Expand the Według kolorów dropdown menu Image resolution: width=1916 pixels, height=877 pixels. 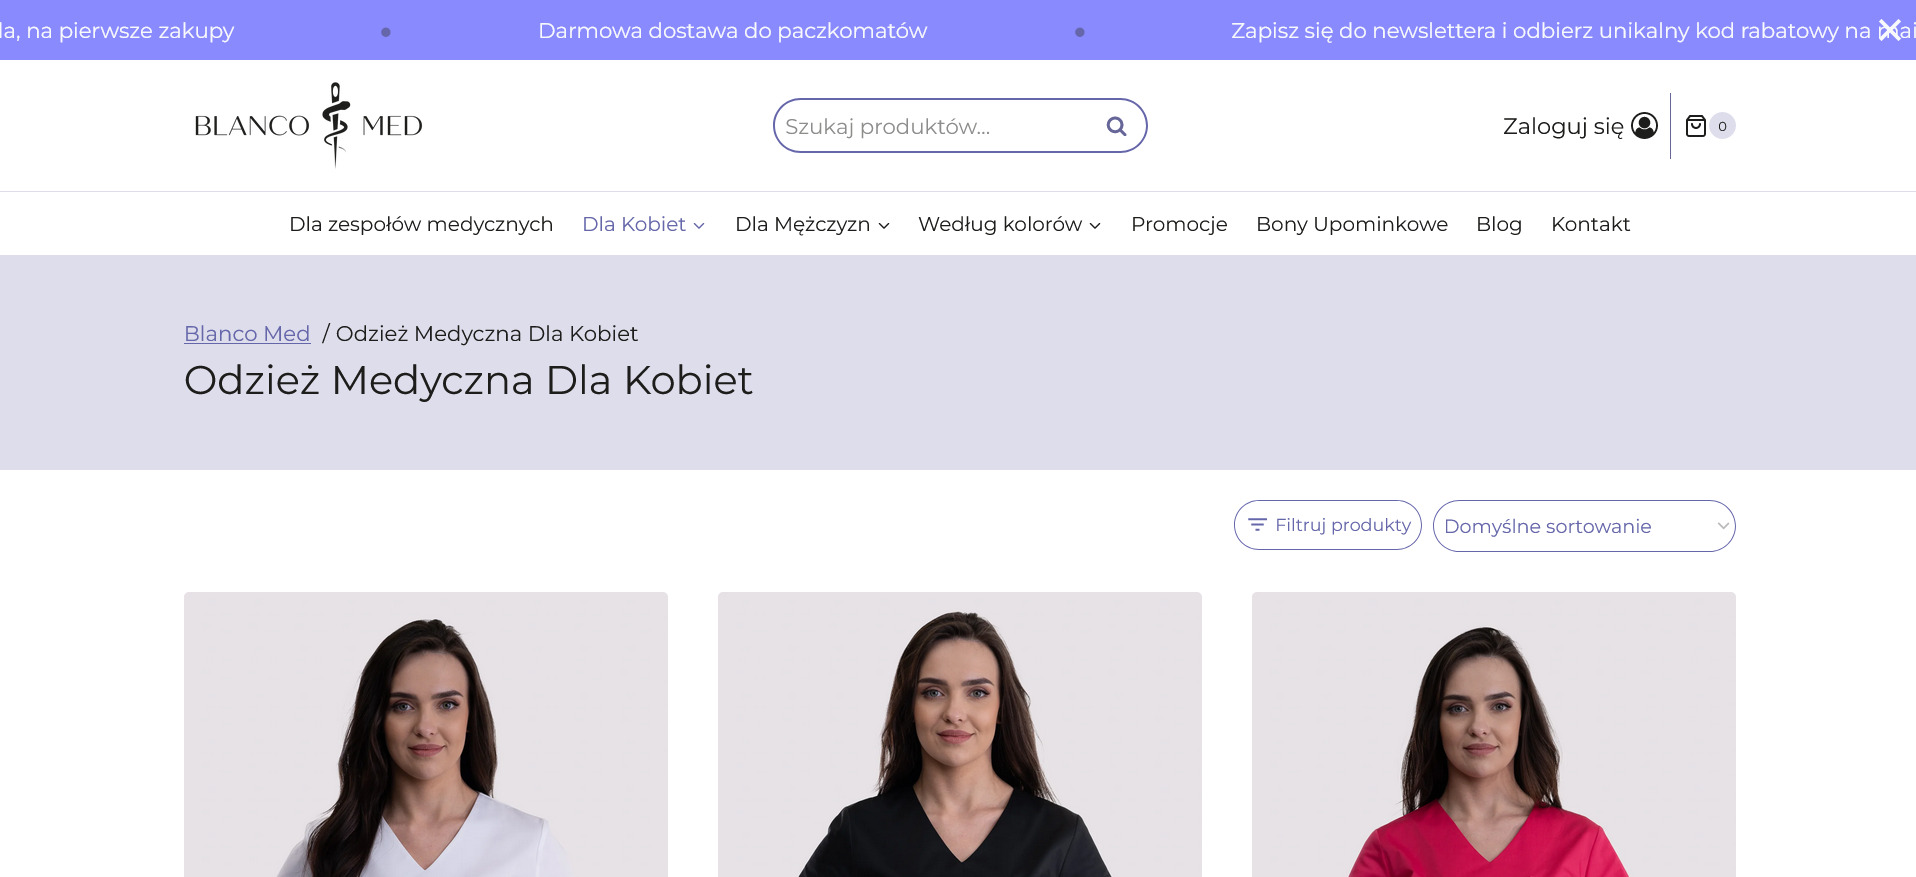click(1010, 224)
